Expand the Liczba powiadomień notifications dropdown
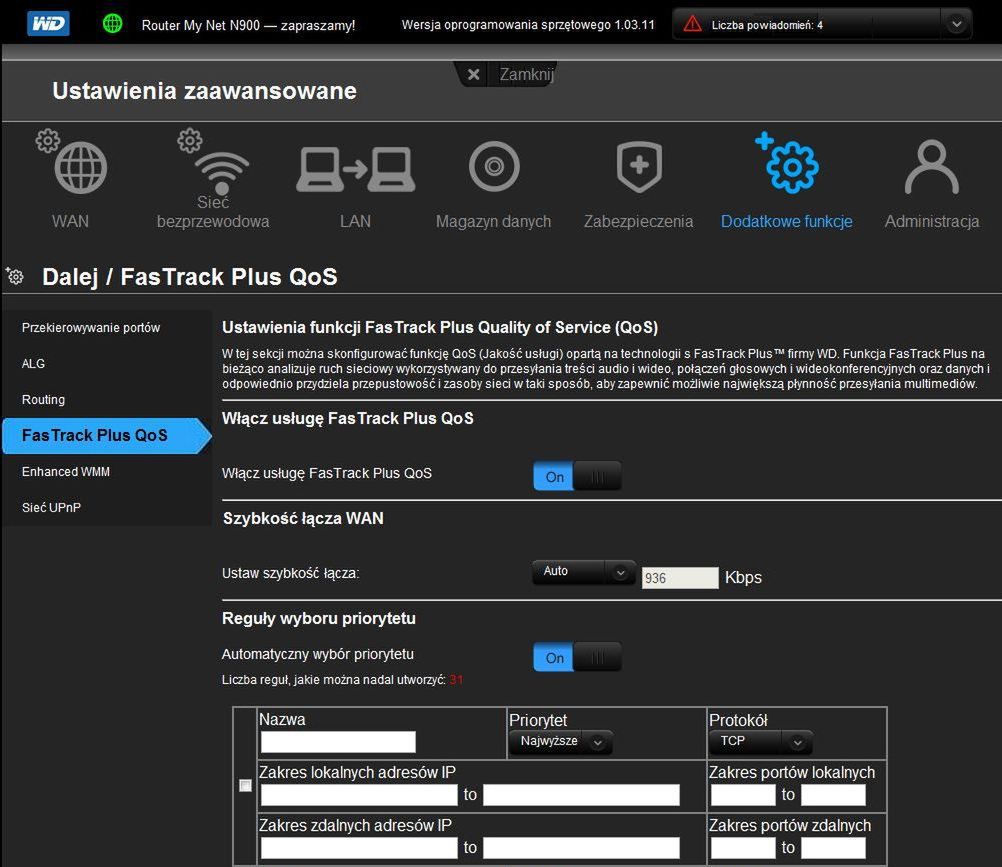Screen dimensions: 1002x867 click(956, 24)
